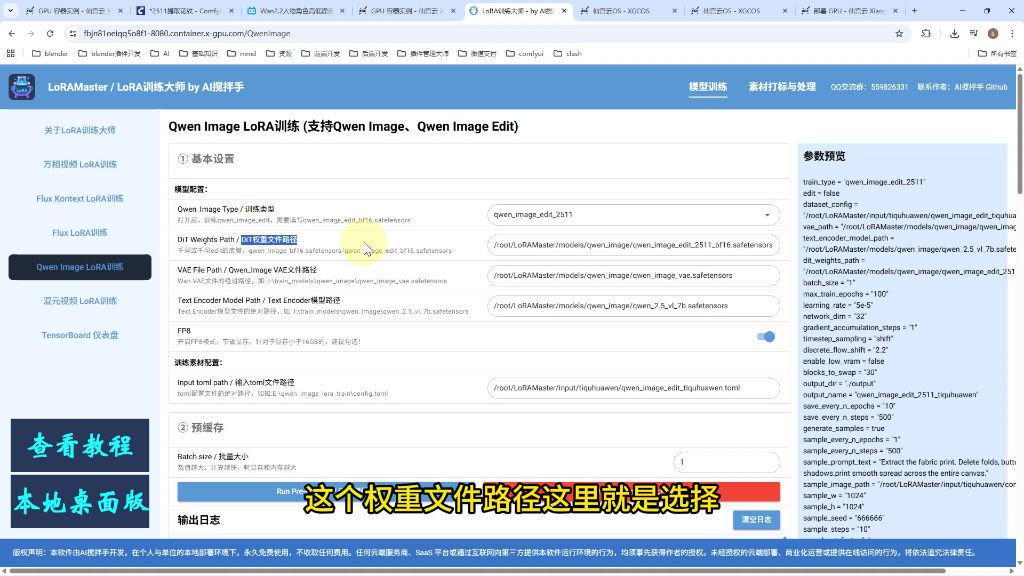The image size is (1024, 576).
Task: Click the LoRAMaster robot logo icon
Action: click(x=22, y=87)
